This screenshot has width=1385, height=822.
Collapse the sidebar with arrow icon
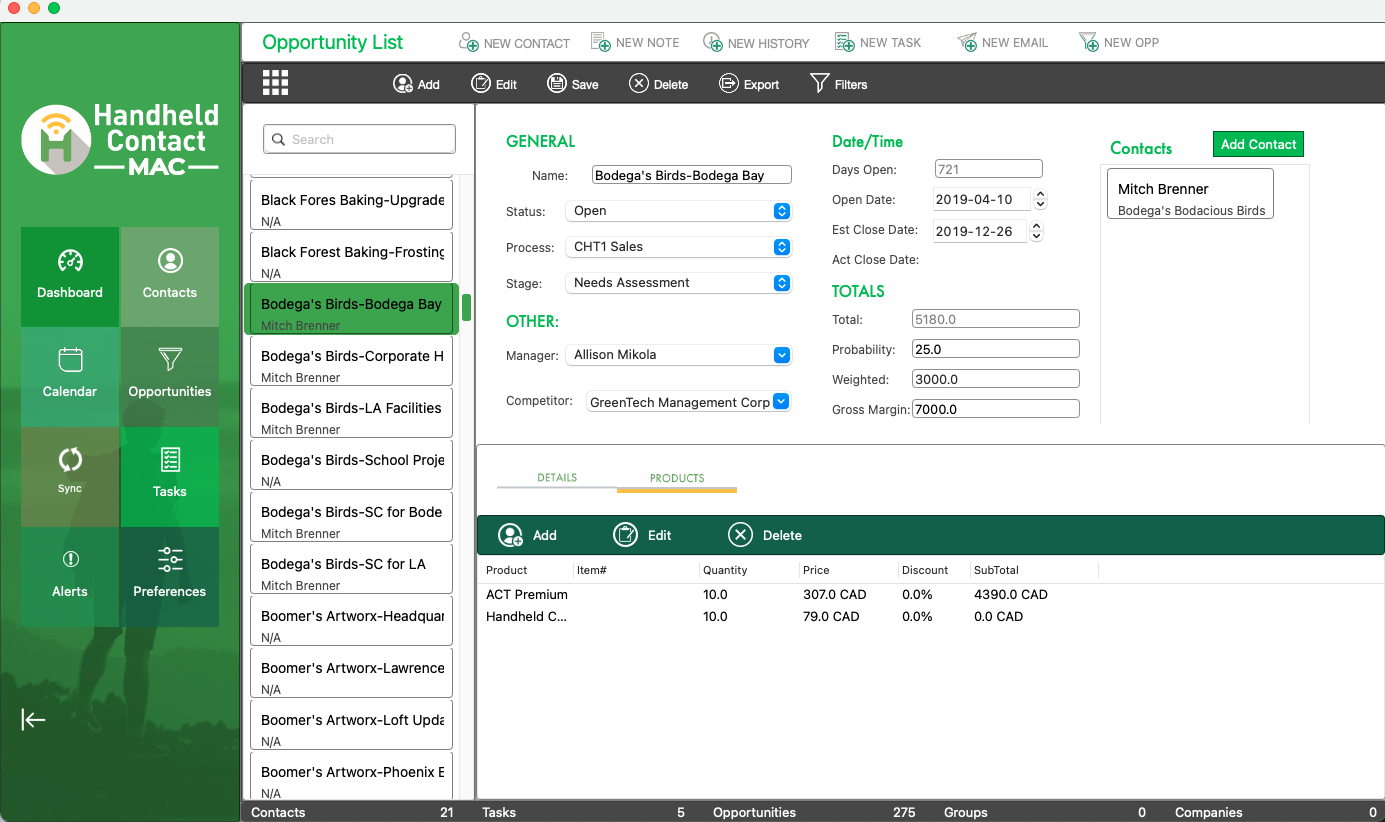tap(34, 720)
